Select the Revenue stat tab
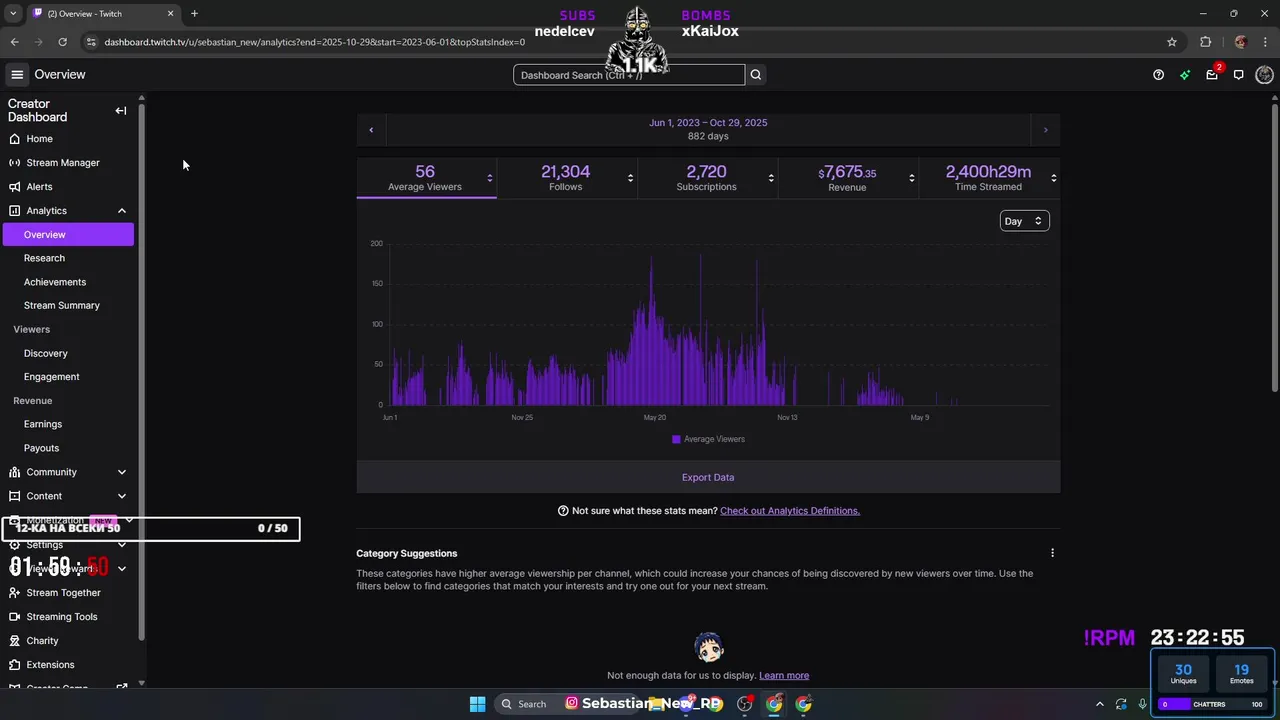Viewport: 1280px width, 720px height. tap(847, 178)
